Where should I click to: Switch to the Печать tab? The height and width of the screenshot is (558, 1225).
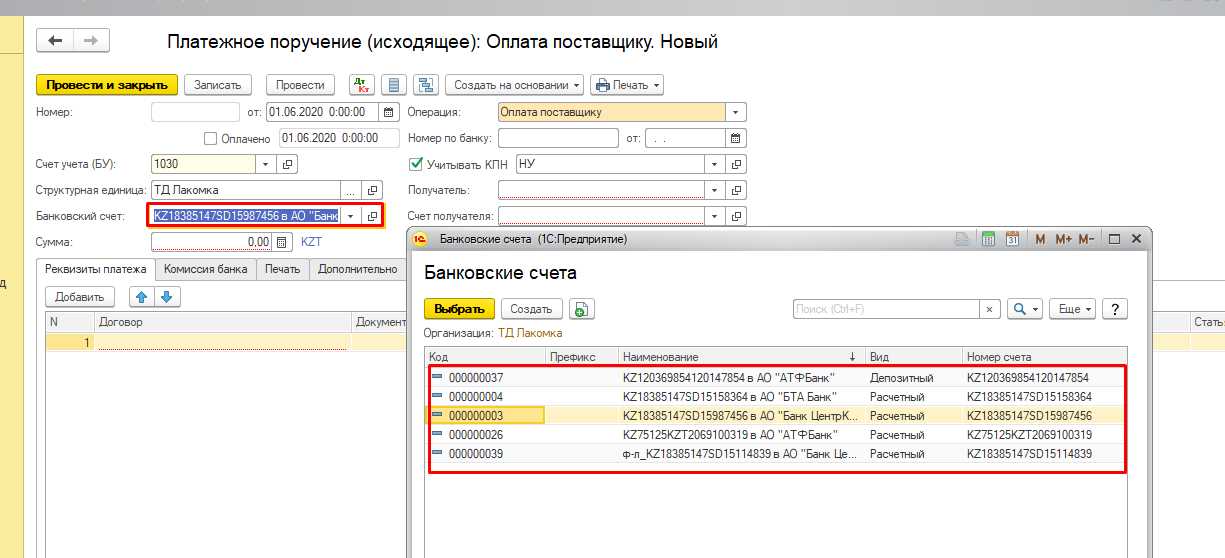[x=283, y=268]
